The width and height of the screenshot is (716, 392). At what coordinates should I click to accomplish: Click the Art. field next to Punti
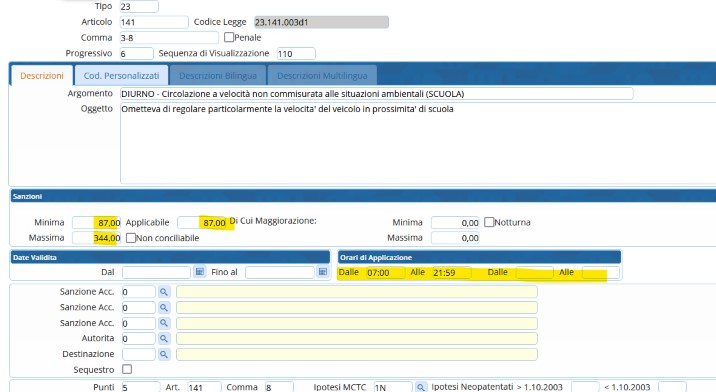point(204,387)
